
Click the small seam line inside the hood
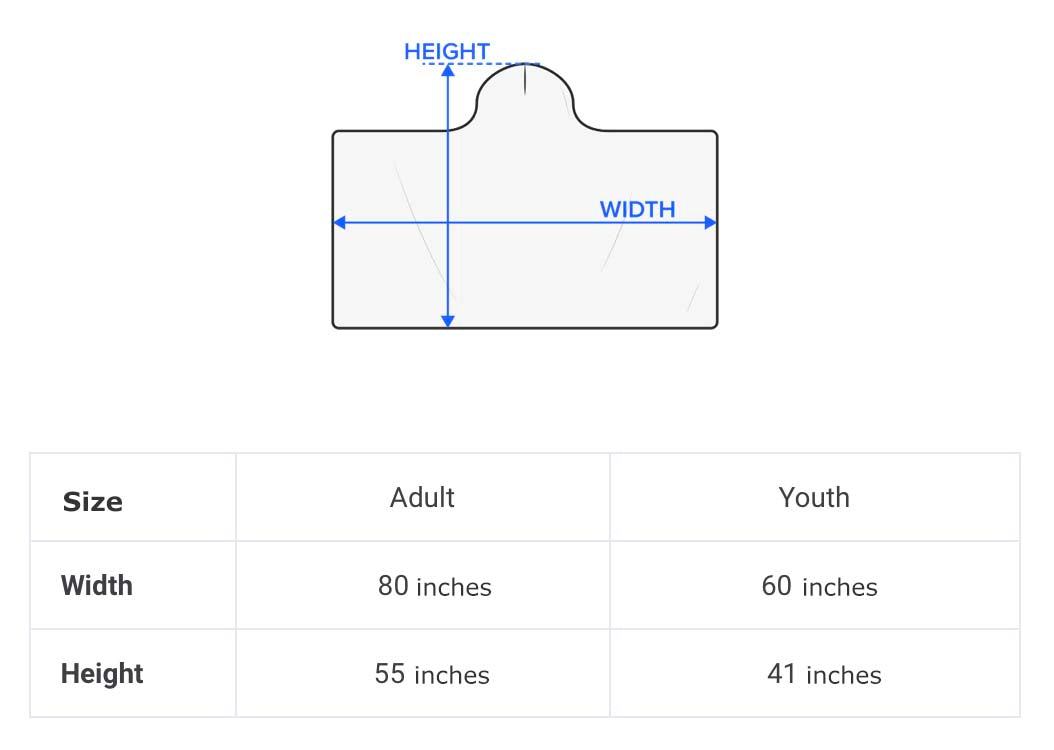click(525, 79)
